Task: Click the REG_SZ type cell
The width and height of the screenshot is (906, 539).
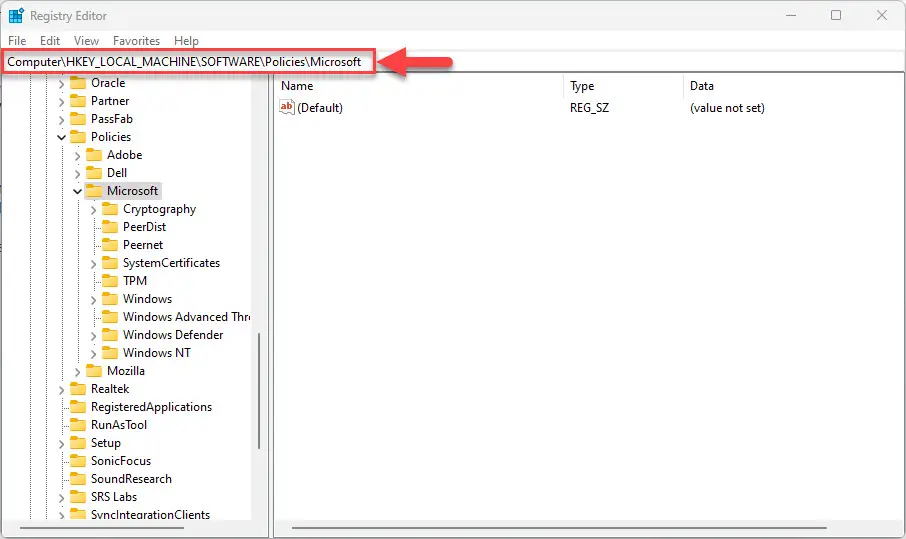Action: pyautogui.click(x=589, y=108)
